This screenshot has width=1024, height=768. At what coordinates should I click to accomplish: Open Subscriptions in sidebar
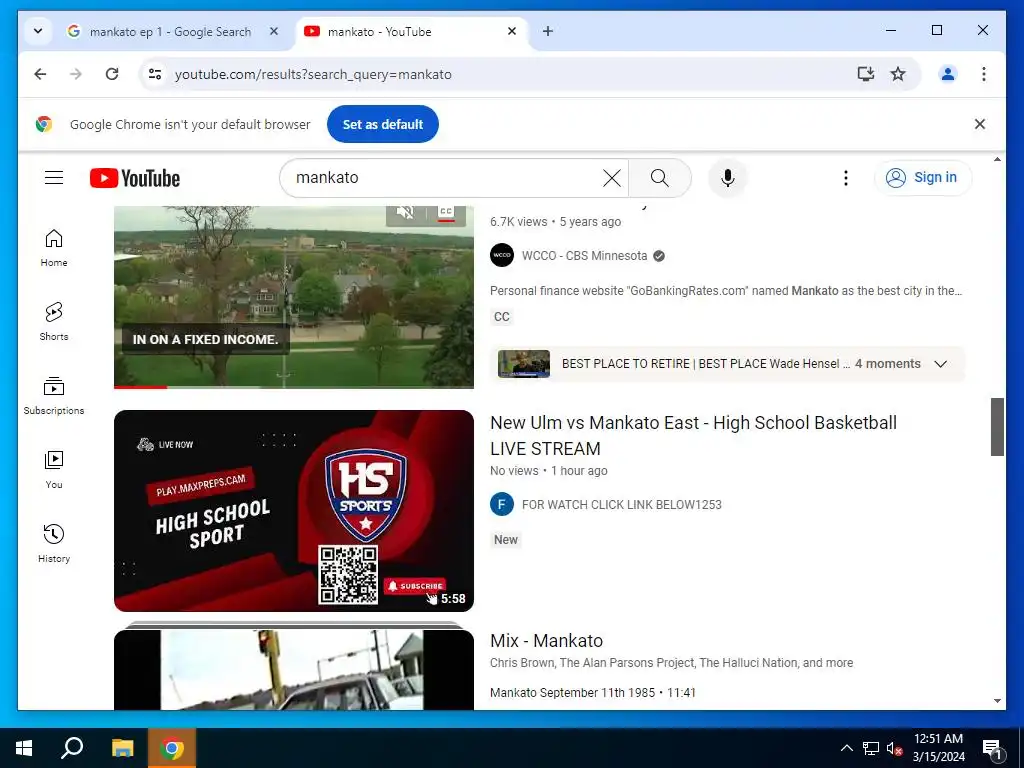coord(54,396)
